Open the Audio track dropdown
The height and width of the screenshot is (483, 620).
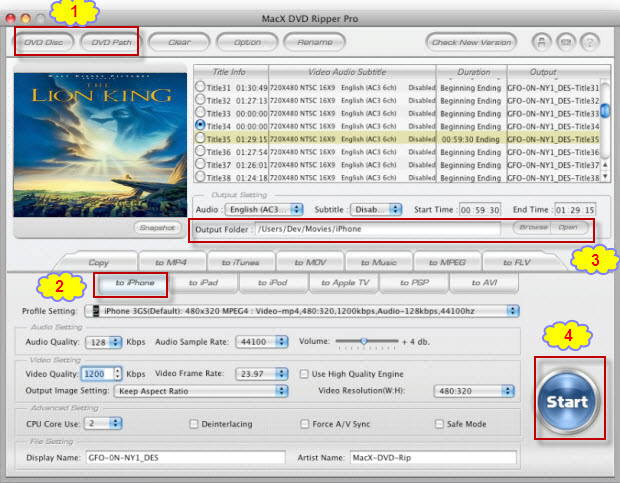coord(264,209)
